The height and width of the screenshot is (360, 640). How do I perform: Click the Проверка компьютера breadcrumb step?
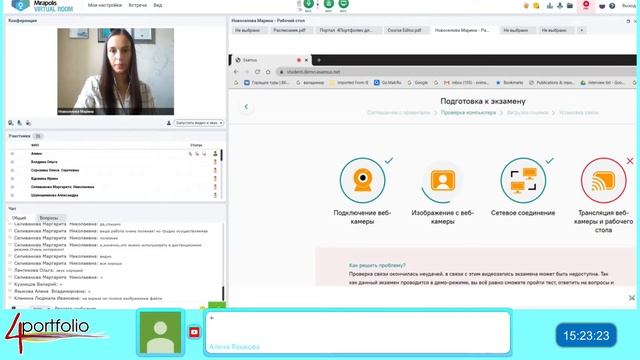[x=468, y=113]
